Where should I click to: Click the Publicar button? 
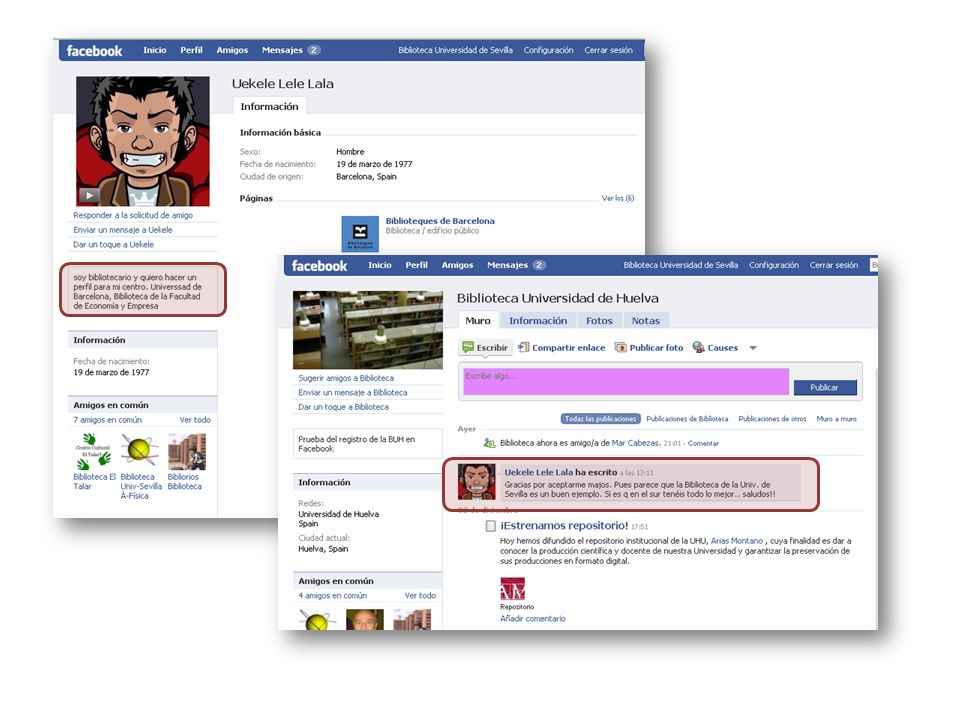pyautogui.click(x=825, y=388)
